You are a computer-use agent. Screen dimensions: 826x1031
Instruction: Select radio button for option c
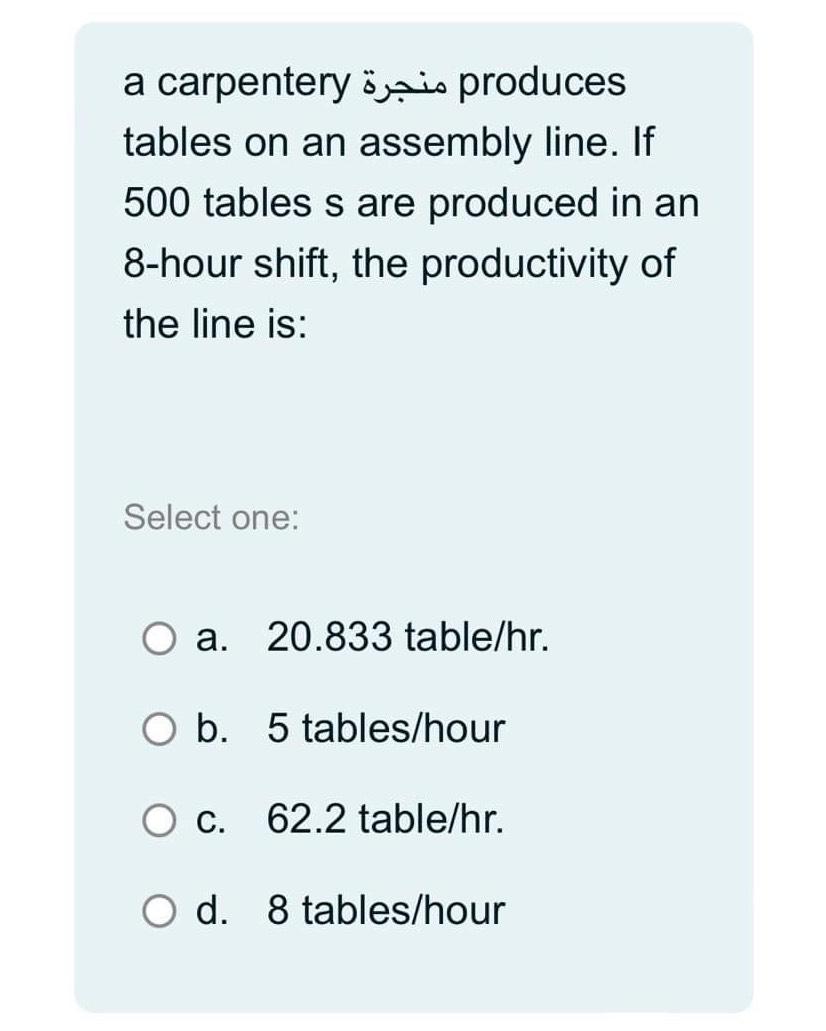tap(158, 820)
